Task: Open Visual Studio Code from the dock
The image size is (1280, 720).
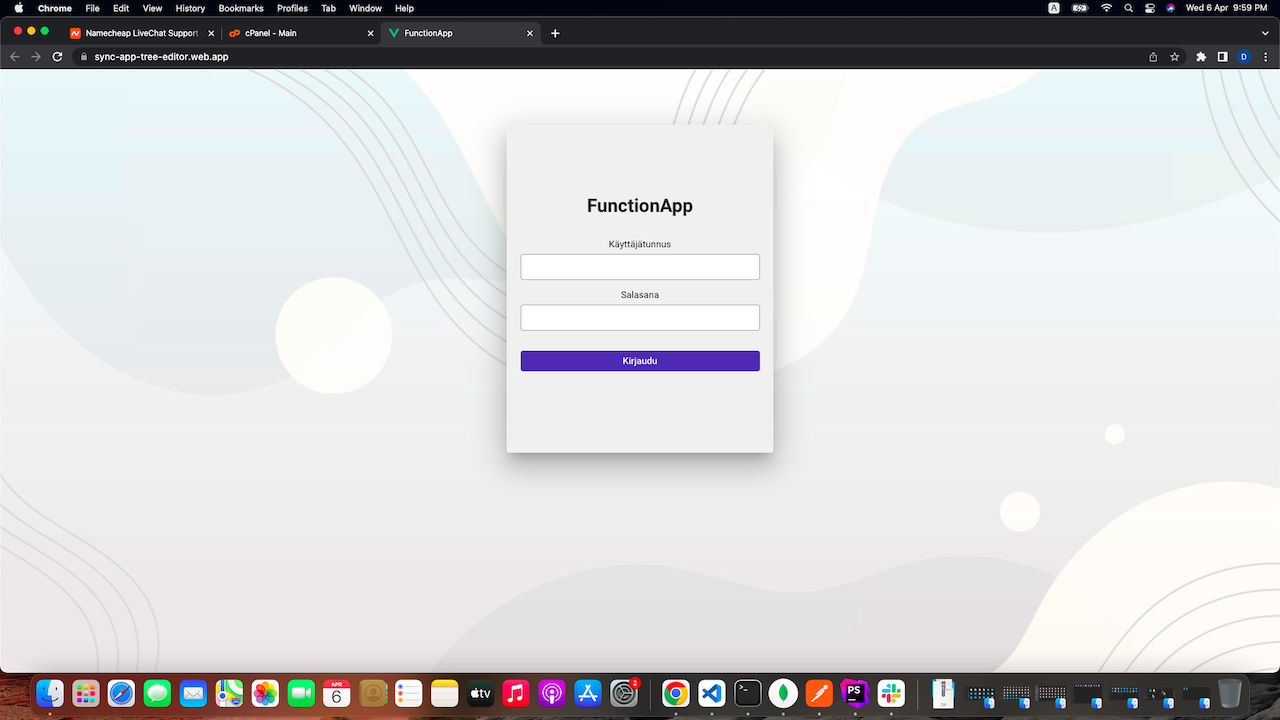Action: click(712, 693)
